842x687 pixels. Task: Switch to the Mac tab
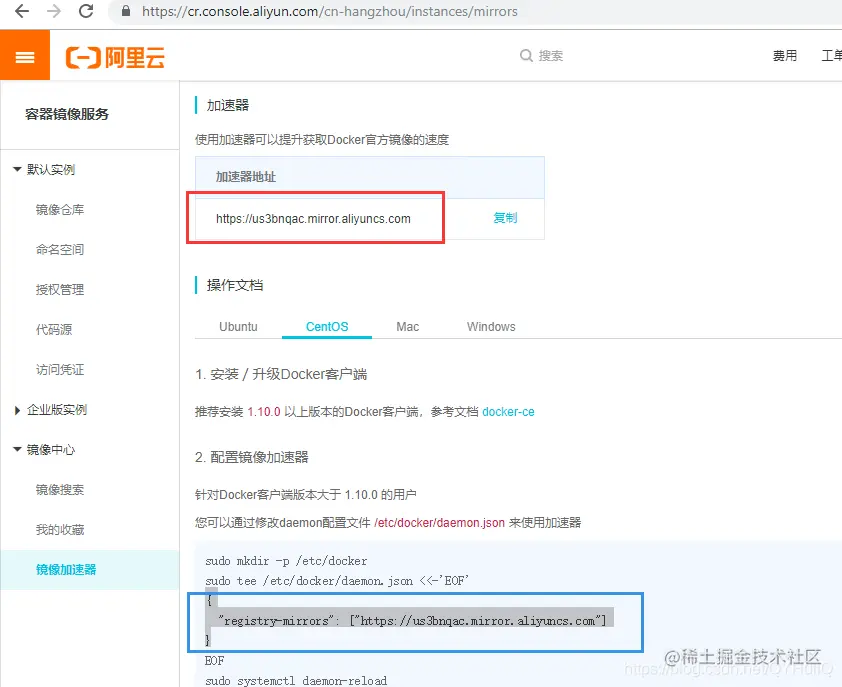(x=408, y=327)
